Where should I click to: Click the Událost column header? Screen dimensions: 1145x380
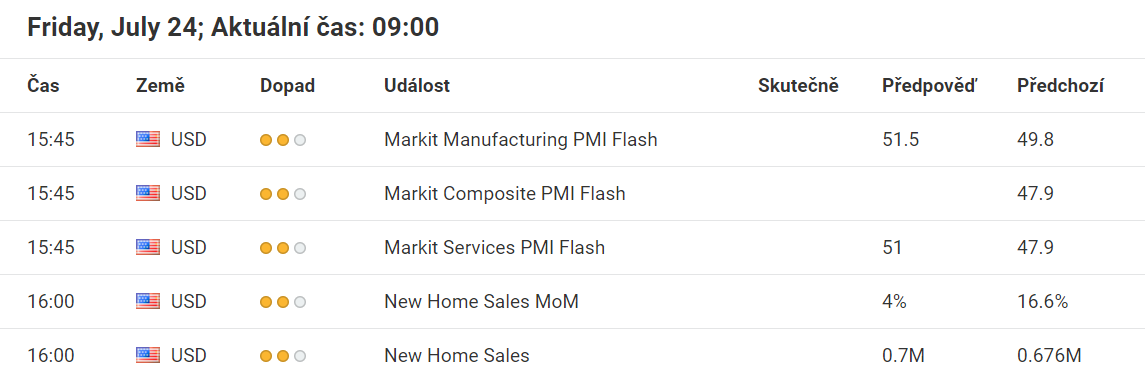click(x=417, y=86)
